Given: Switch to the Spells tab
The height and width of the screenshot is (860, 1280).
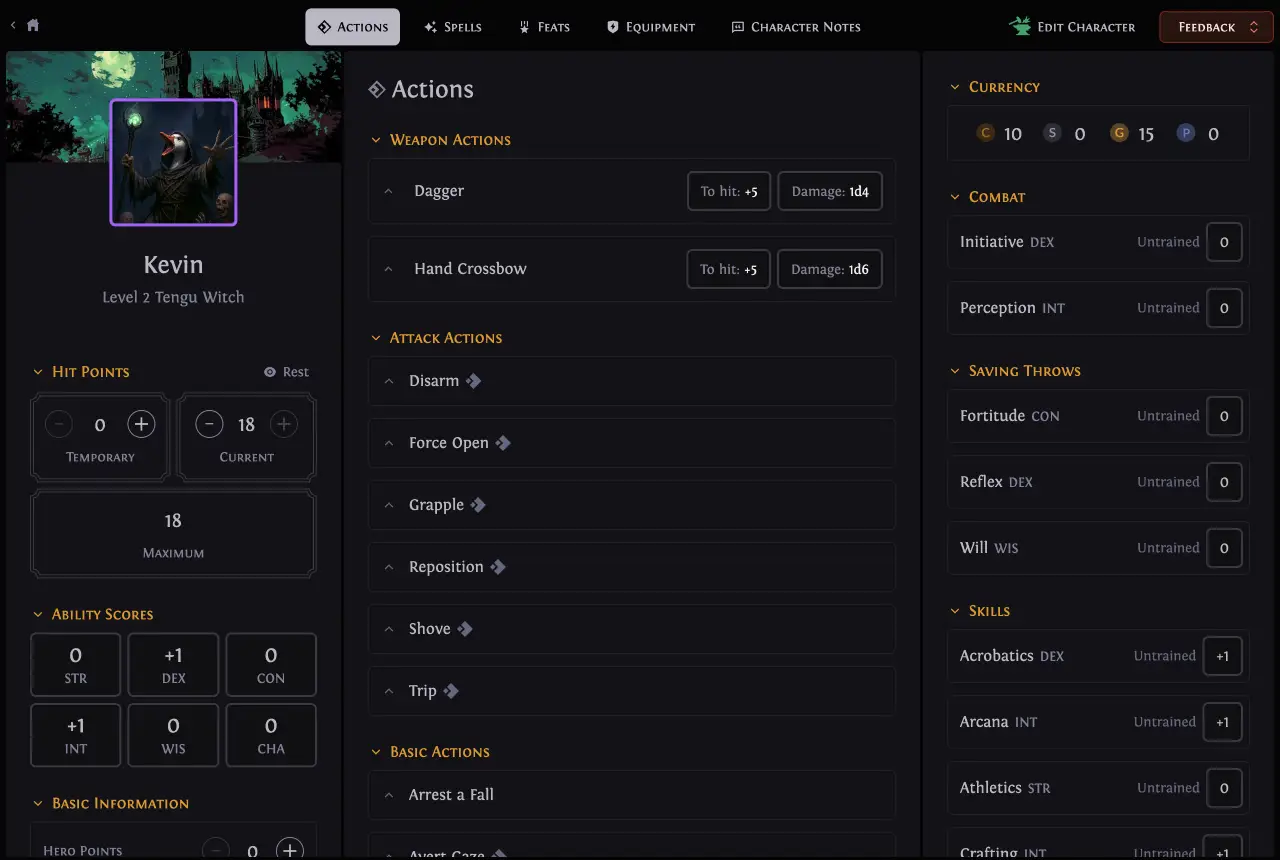Looking at the screenshot, I should pyautogui.click(x=453, y=27).
